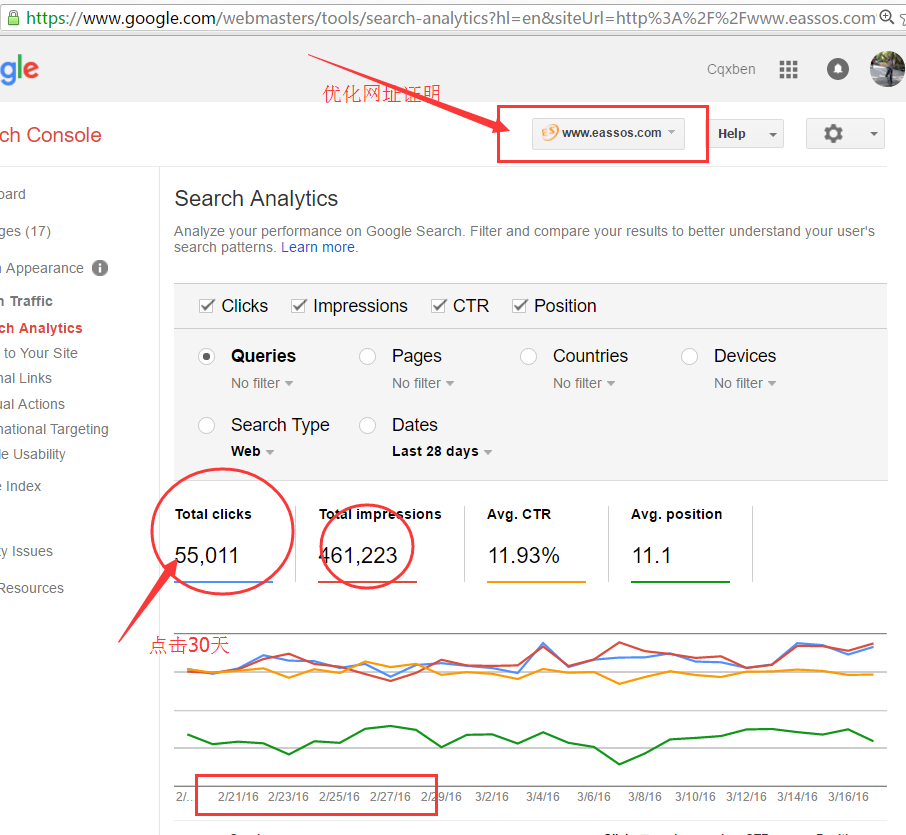Click the 3/16/16 date on chart axis
Viewport: 906px width, 835px height.
[x=848, y=797]
